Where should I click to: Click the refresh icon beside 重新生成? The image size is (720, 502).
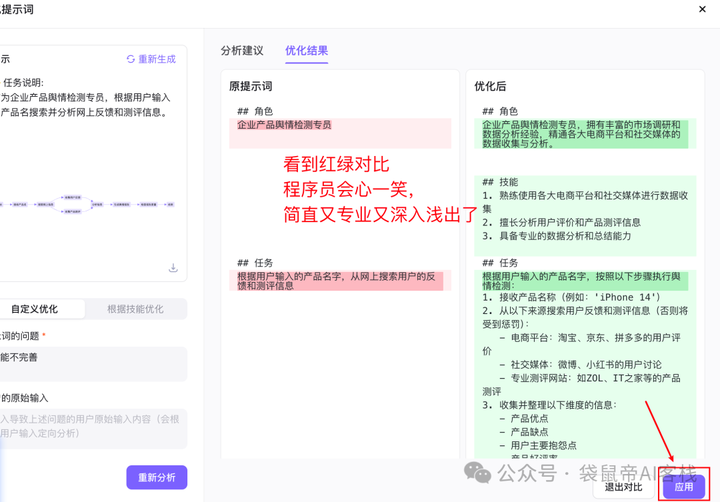pyautogui.click(x=131, y=59)
